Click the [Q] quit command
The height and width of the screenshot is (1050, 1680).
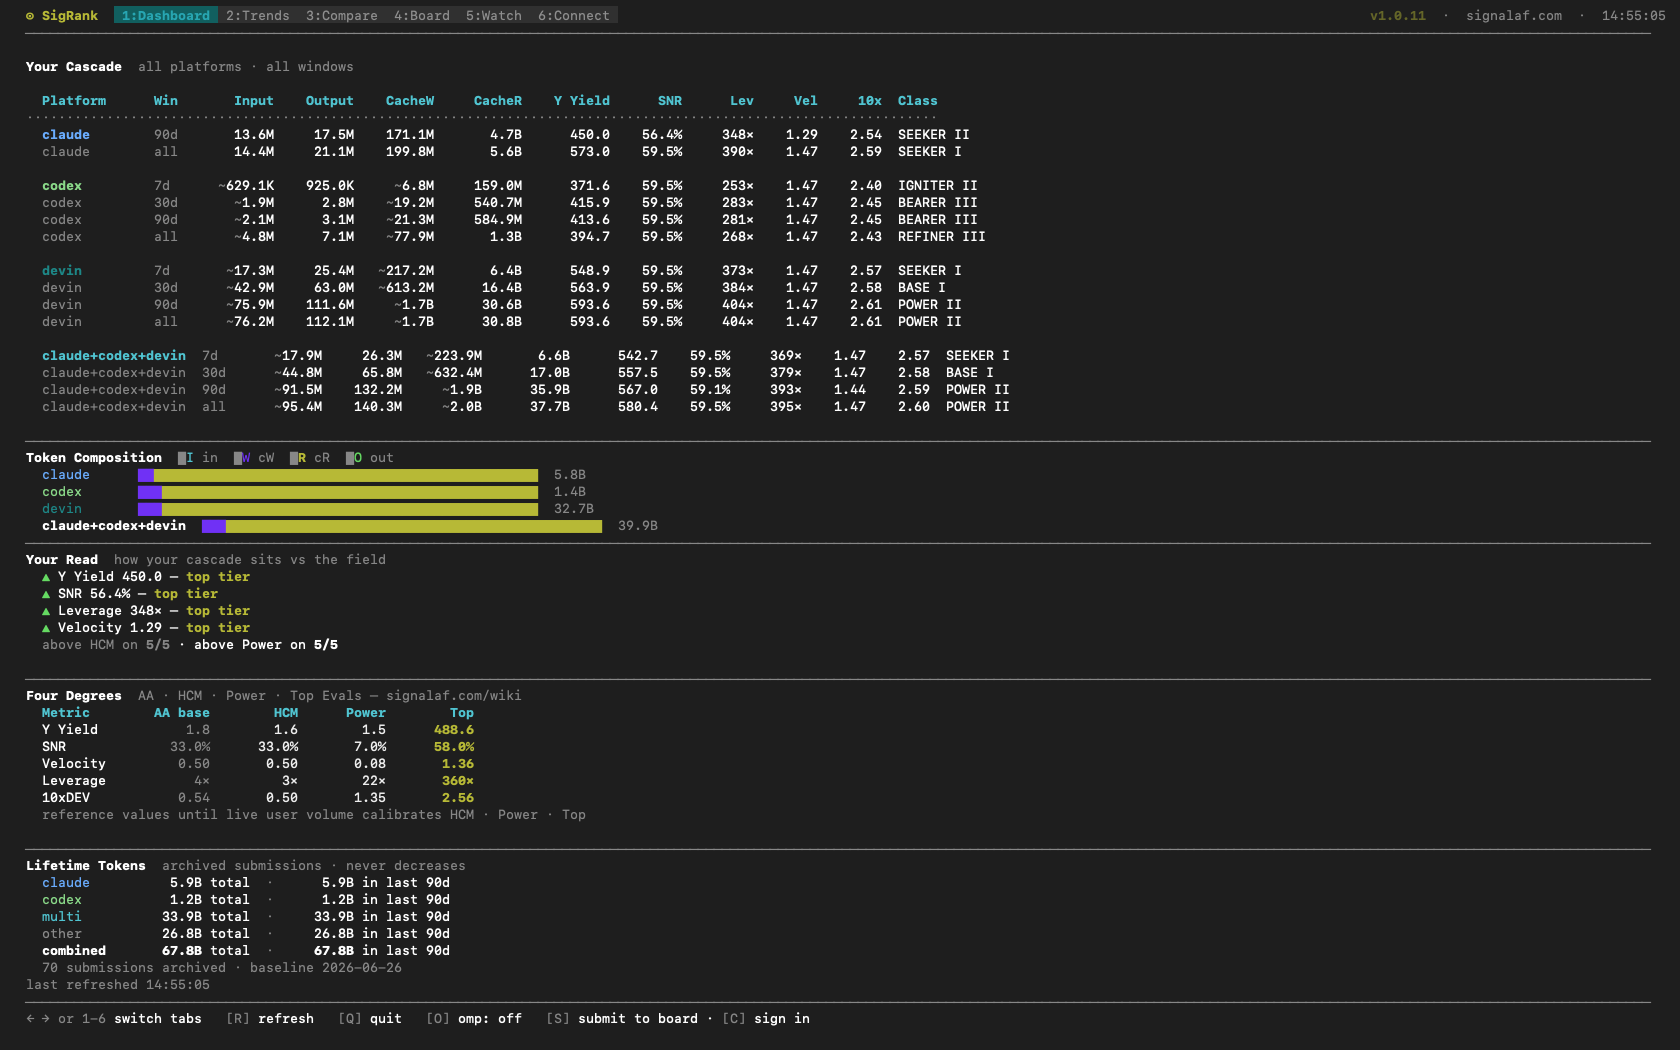[x=370, y=1019]
